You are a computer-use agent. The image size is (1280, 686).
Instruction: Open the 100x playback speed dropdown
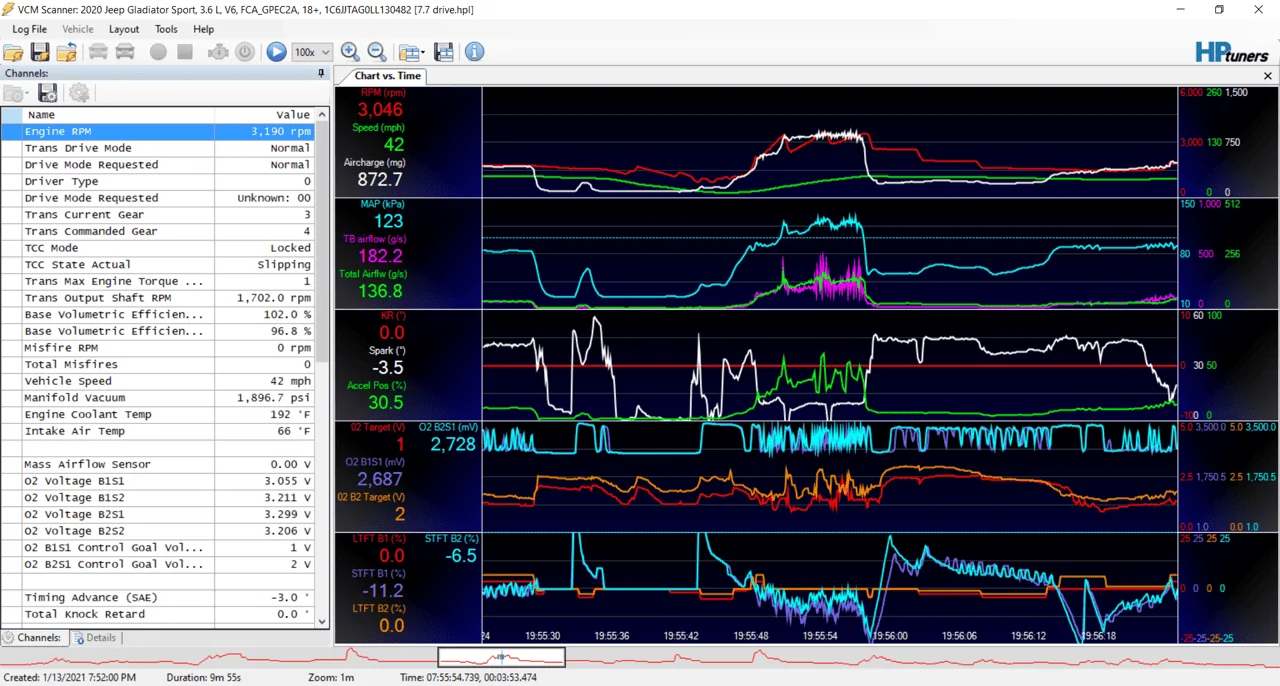(x=312, y=52)
